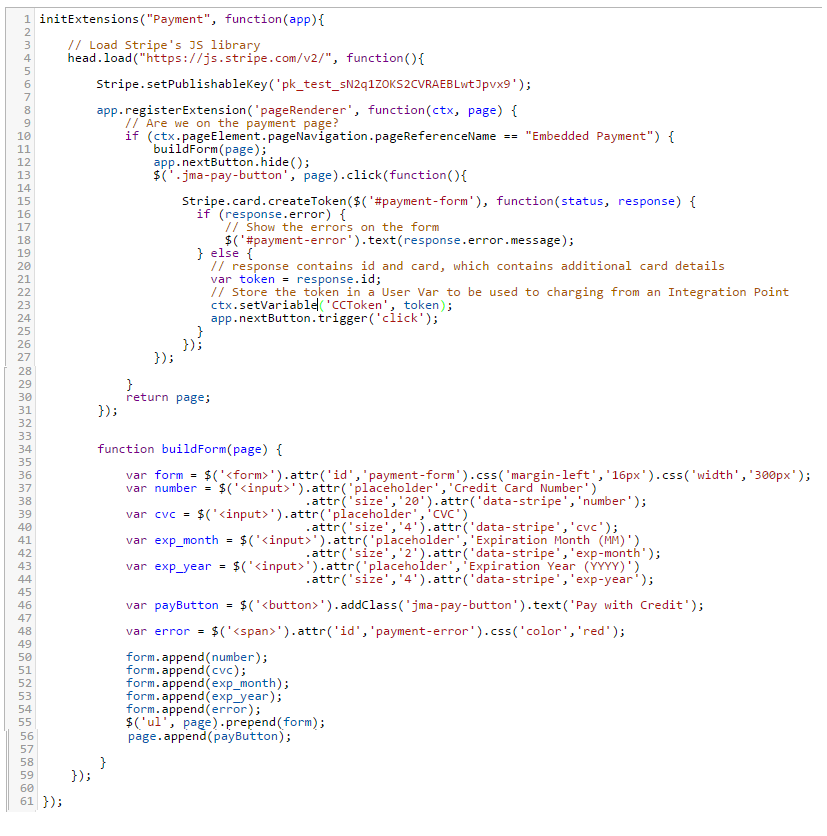Click the 'exp-year' string on line 44

(604, 580)
